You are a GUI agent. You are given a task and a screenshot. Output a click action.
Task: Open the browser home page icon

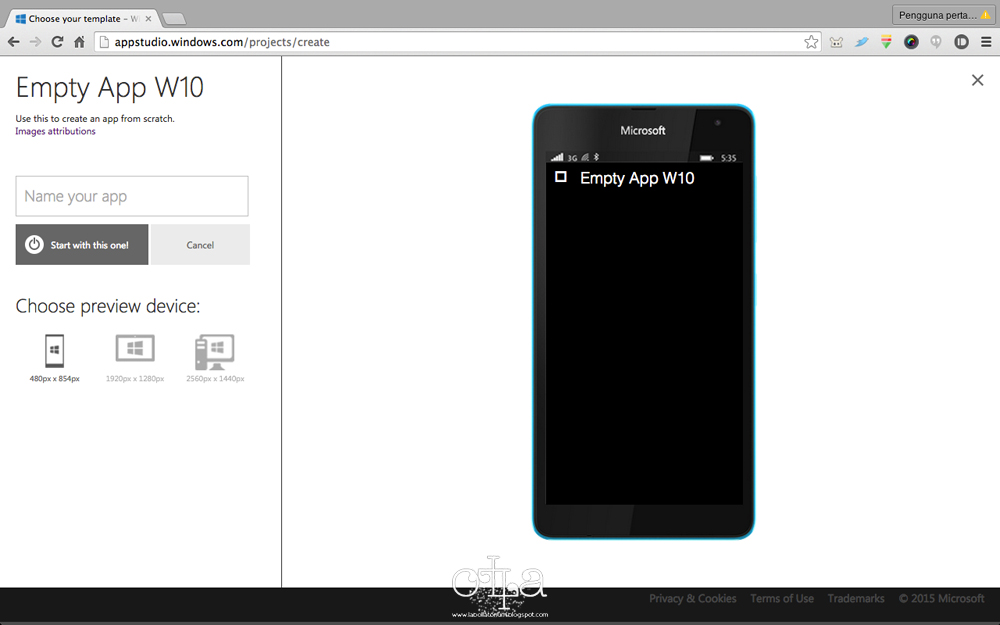pyautogui.click(x=79, y=42)
